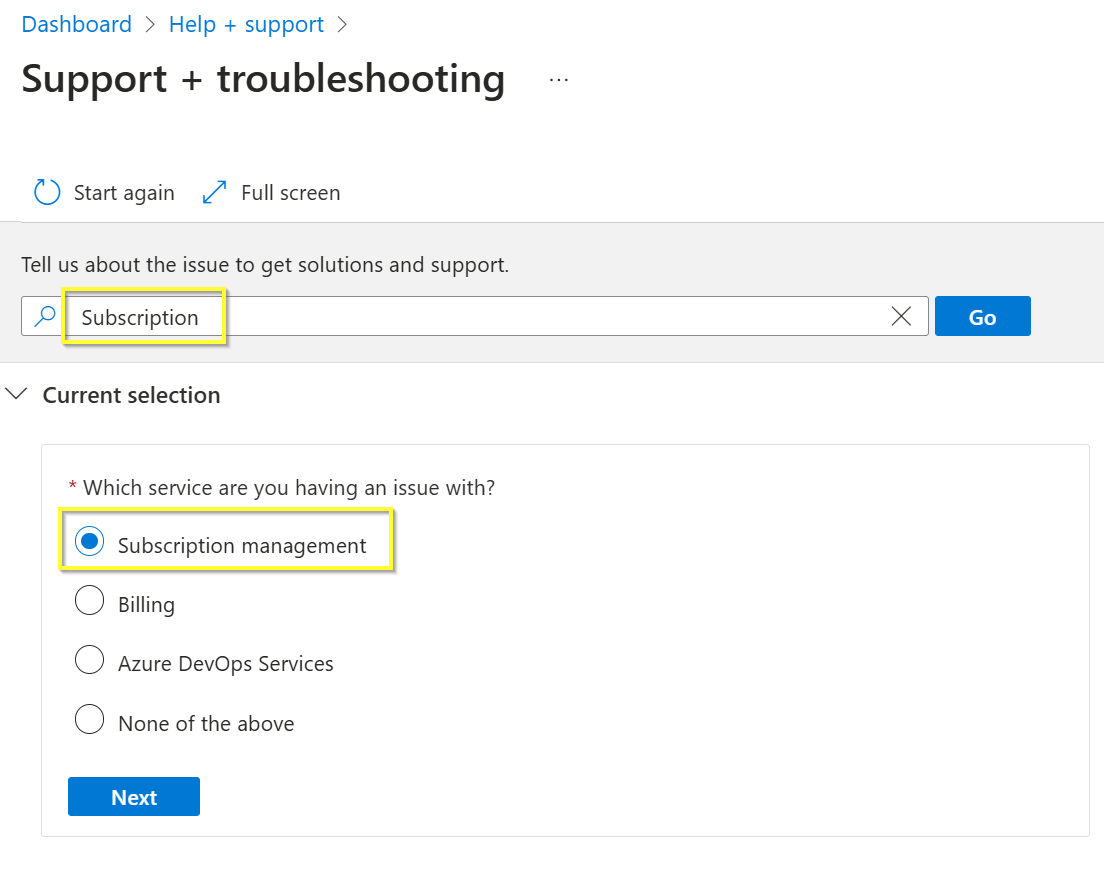Viewport: 1104px width, 877px height.
Task: Click inside the Subscription search field
Action: pos(400,316)
